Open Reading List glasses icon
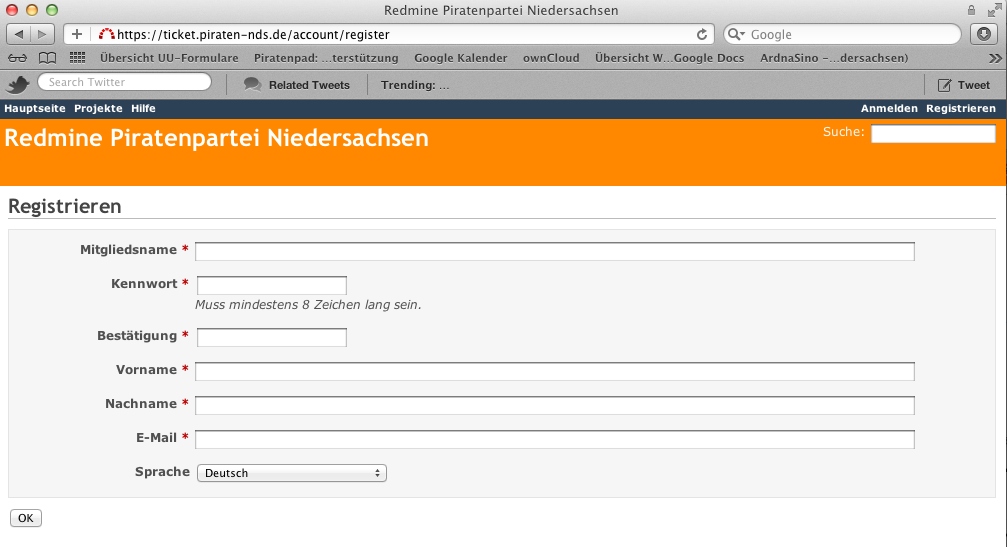This screenshot has width=1007, height=547. (17, 58)
